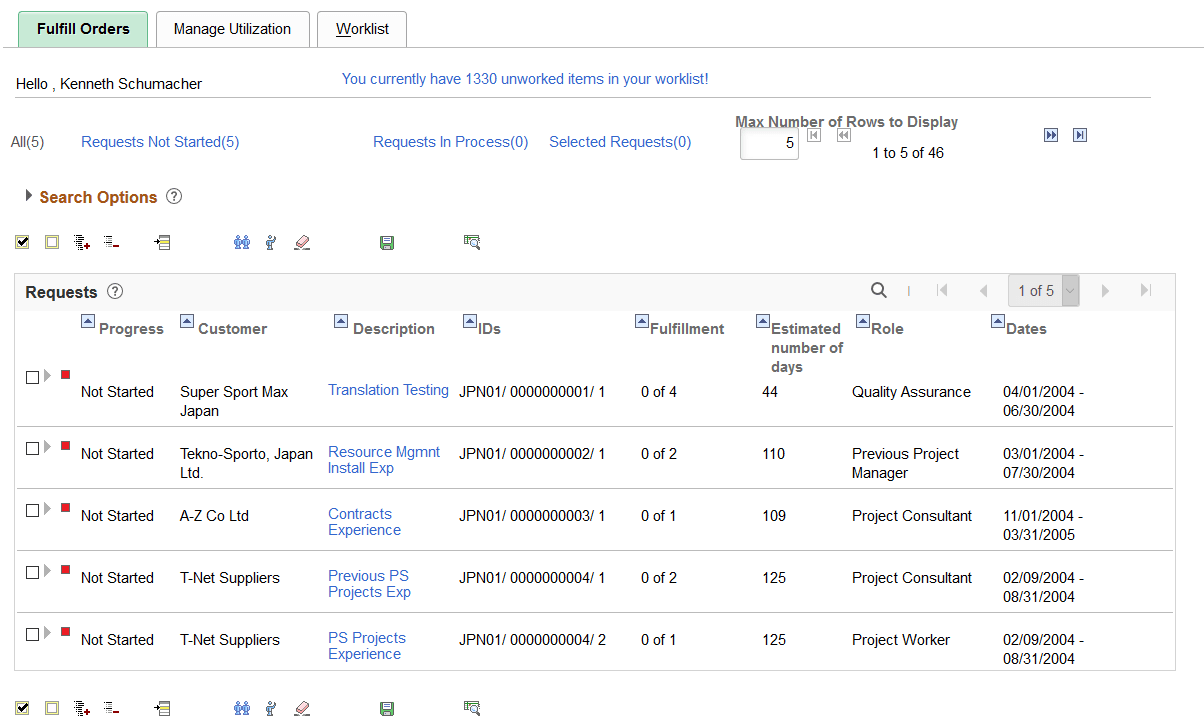This screenshot has width=1204, height=727.
Task: Click the remove request rows icon
Action: (111, 242)
